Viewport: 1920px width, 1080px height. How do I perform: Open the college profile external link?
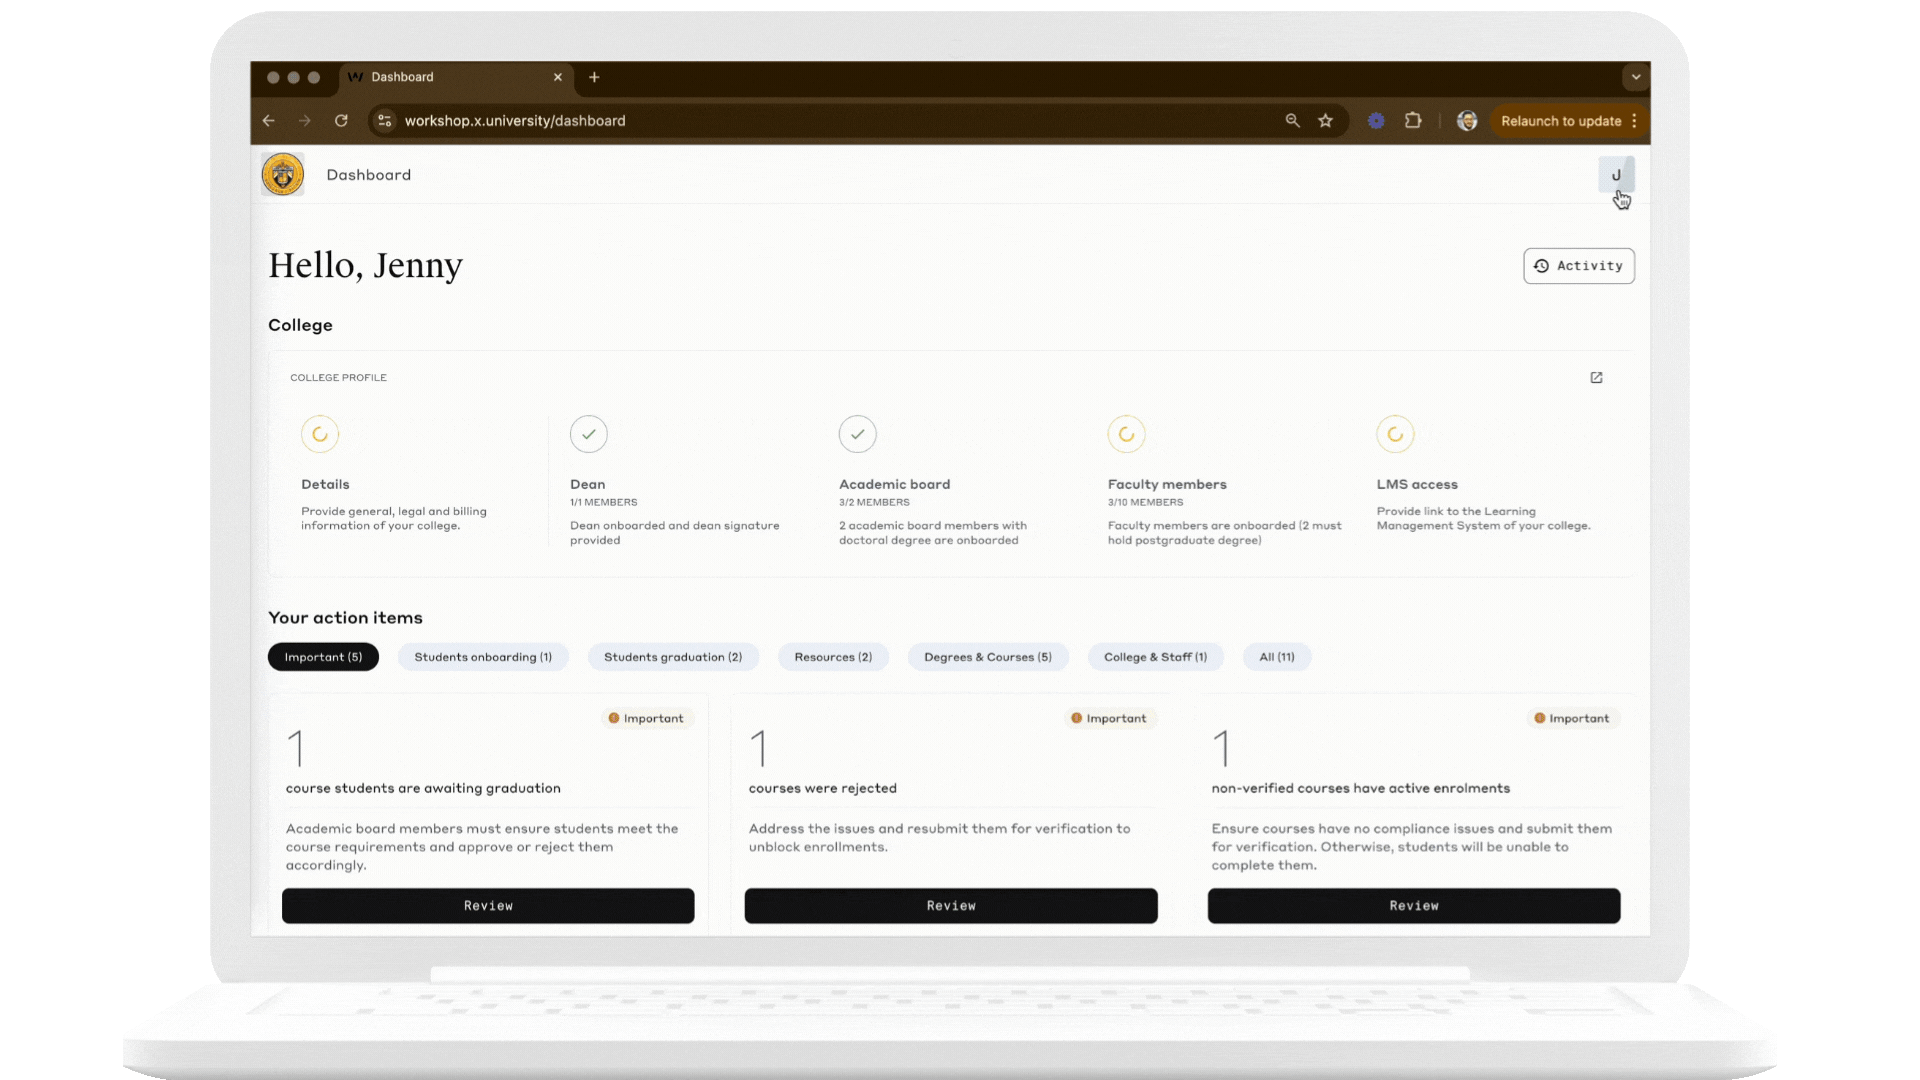coord(1597,377)
